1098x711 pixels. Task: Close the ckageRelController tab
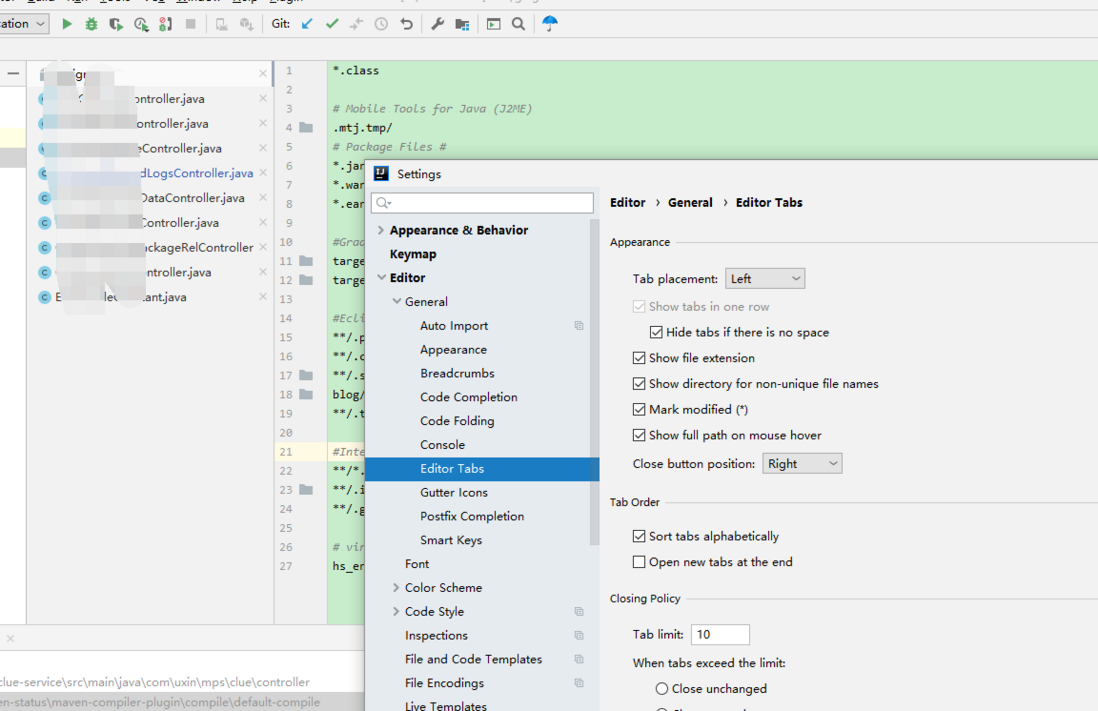263,247
